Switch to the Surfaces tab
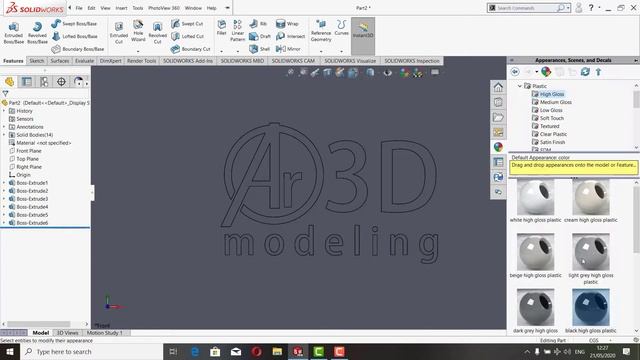Image resolution: width=640 pixels, height=360 pixels. pyautogui.click(x=60, y=61)
